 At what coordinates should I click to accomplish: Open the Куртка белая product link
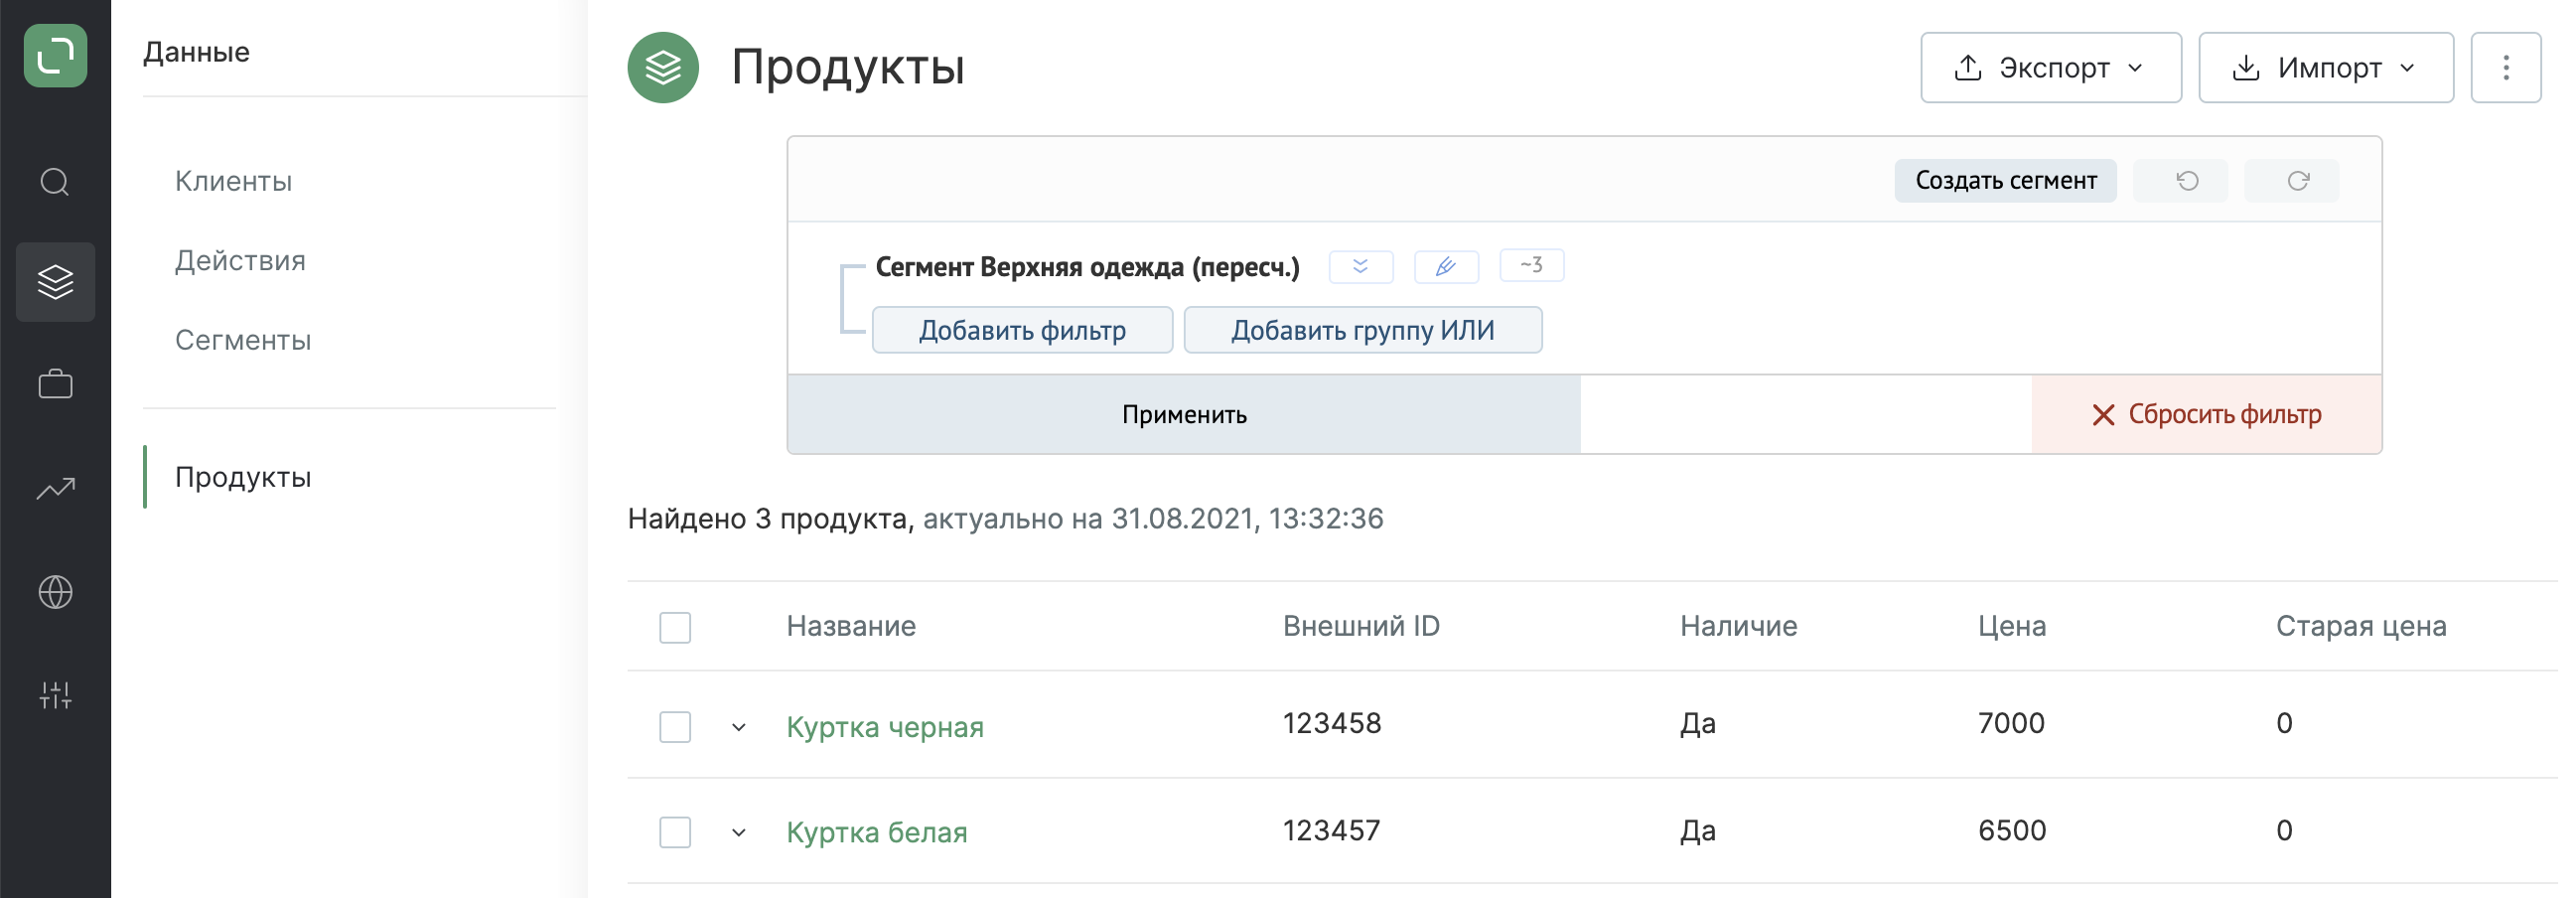(x=877, y=832)
